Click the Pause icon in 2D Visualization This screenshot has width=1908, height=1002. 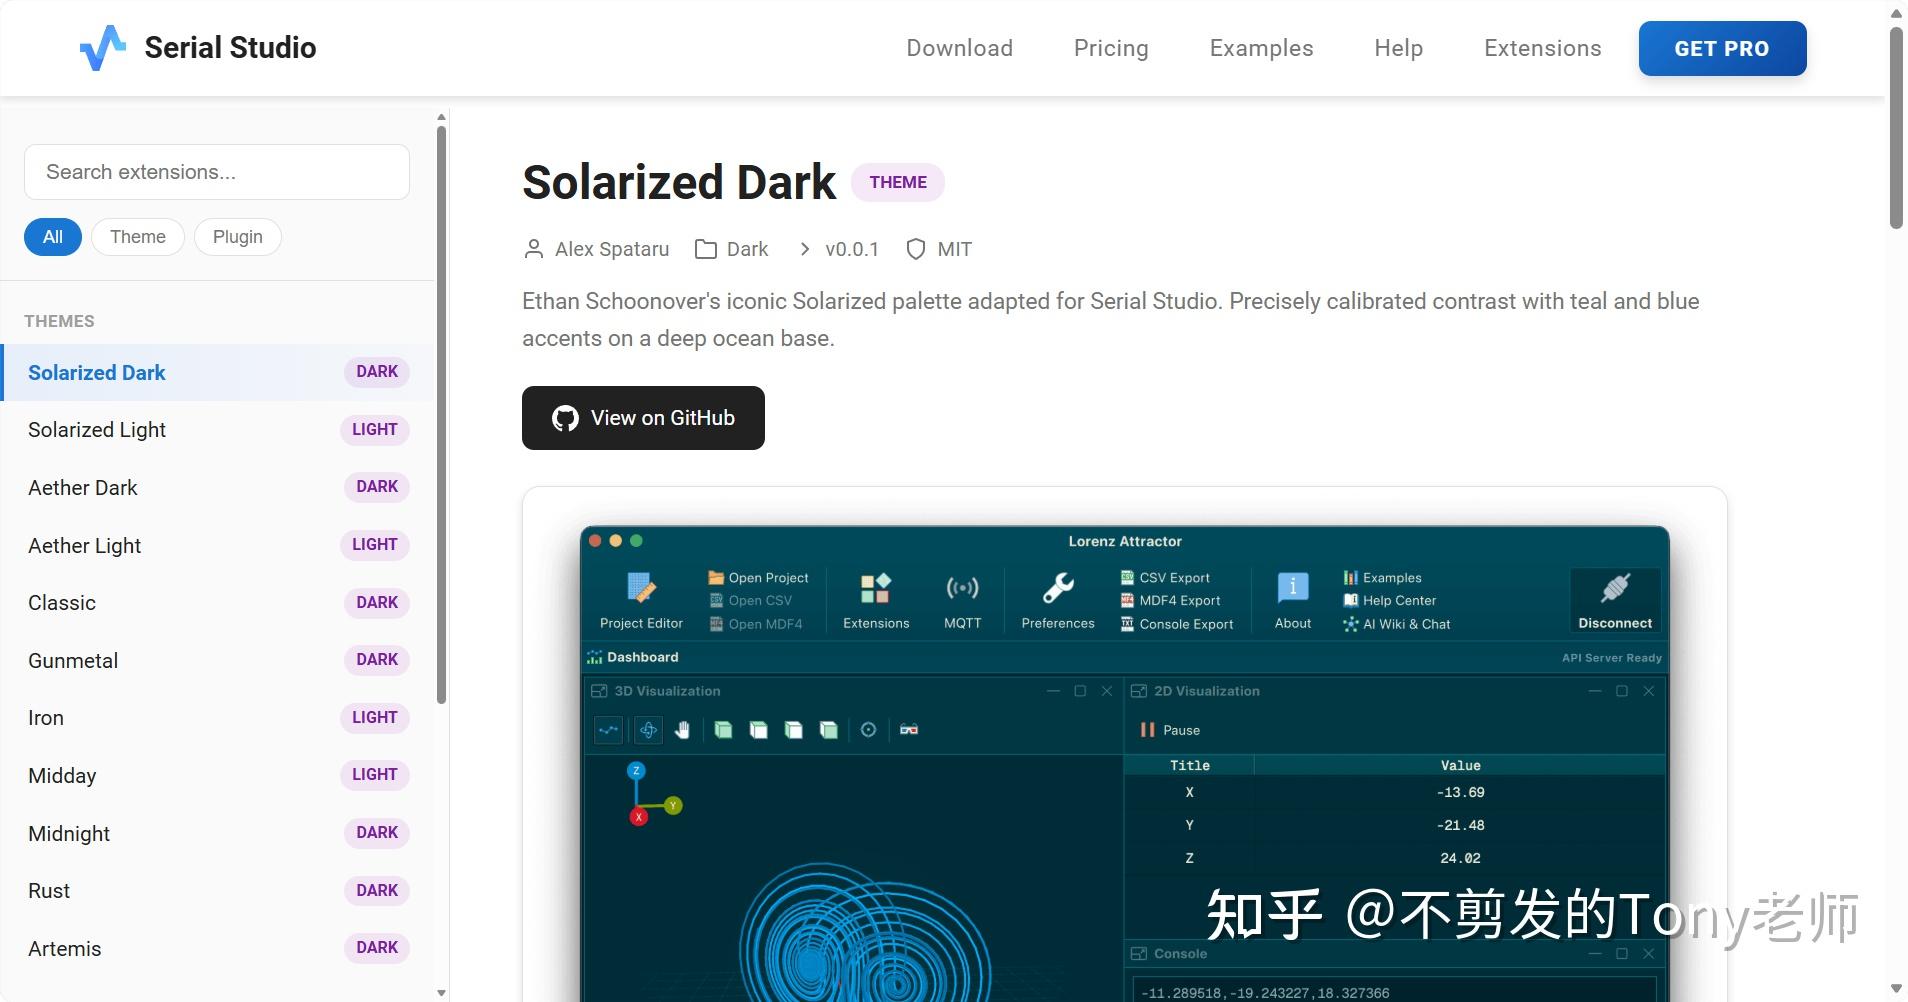pyautogui.click(x=1147, y=730)
